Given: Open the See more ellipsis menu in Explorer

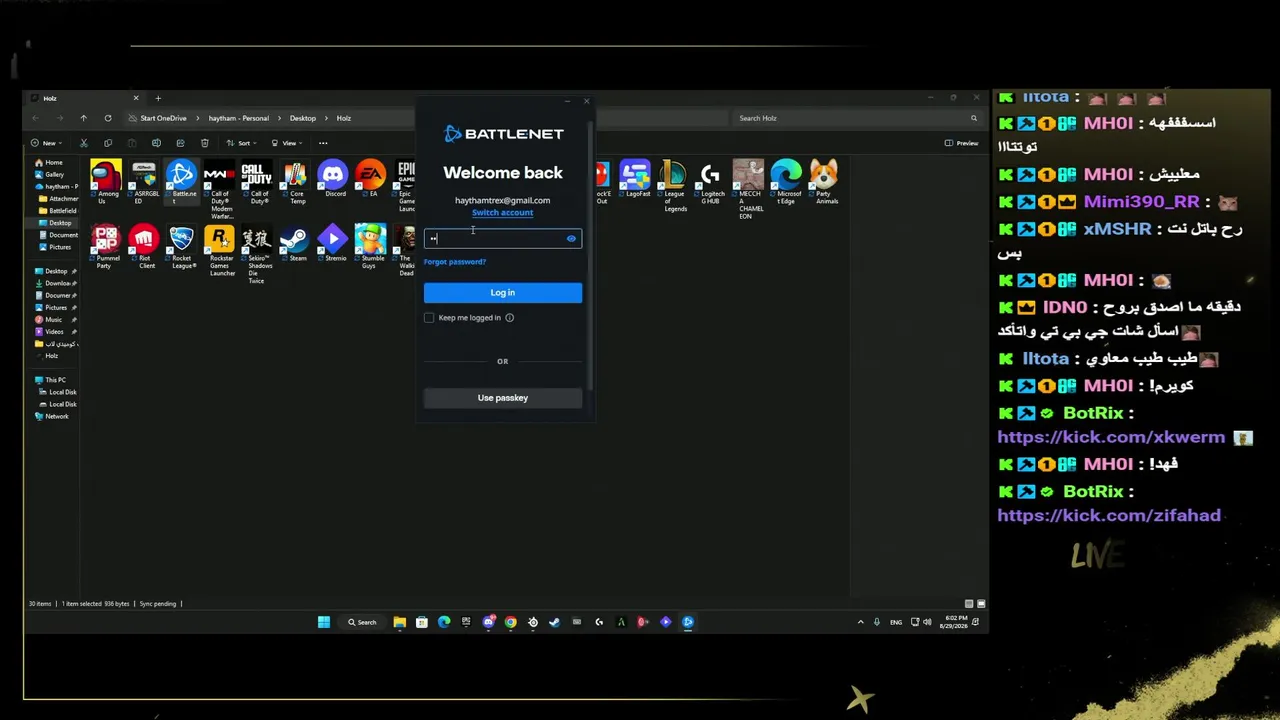Looking at the screenshot, I should (x=323, y=143).
